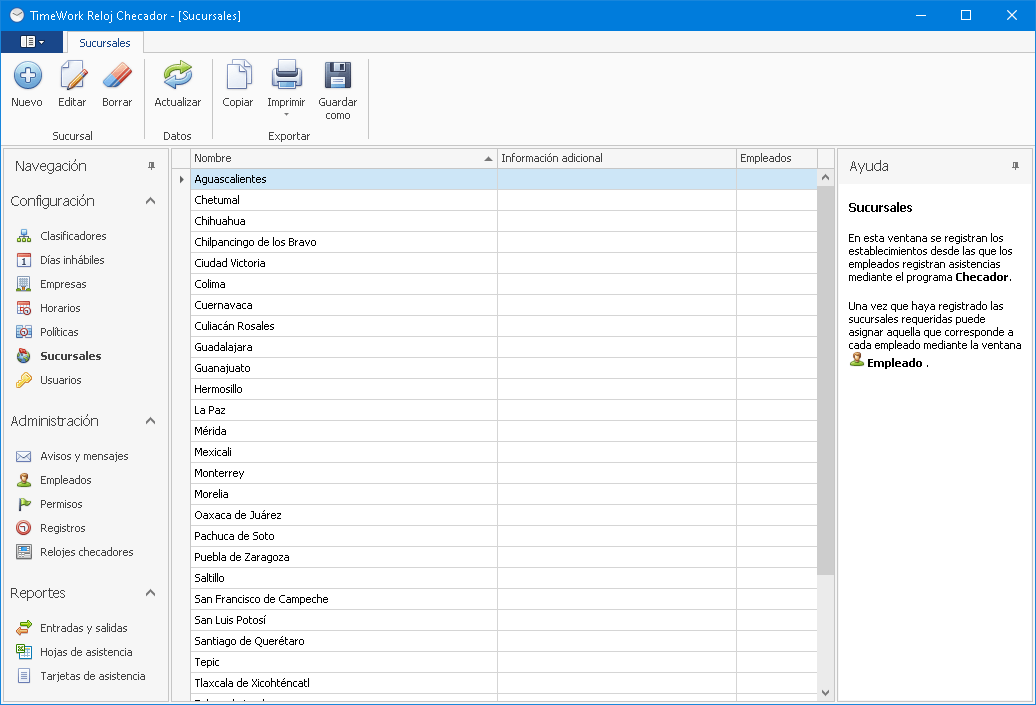Toggle the pin on the Ayuda panel
Image resolution: width=1036 pixels, height=705 pixels.
[x=1015, y=166]
